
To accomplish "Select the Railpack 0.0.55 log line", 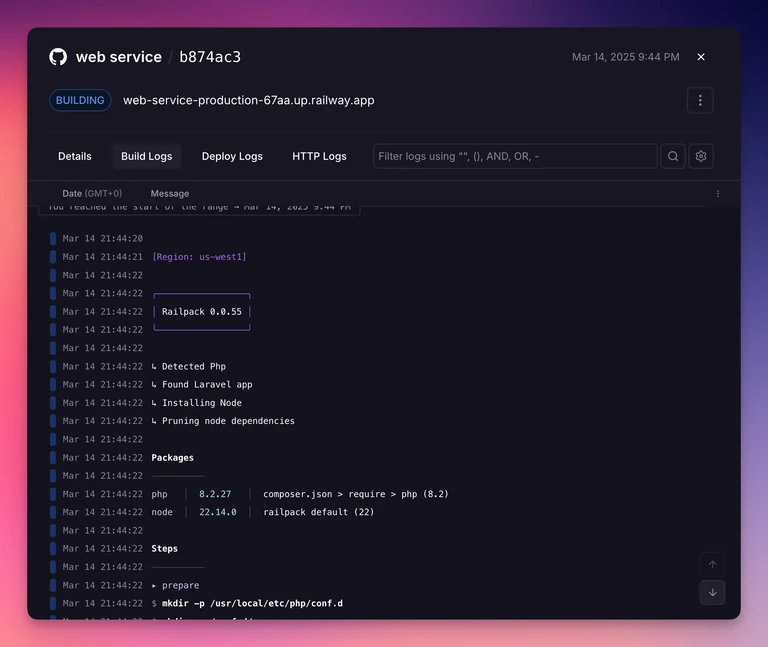I will [x=202, y=312].
